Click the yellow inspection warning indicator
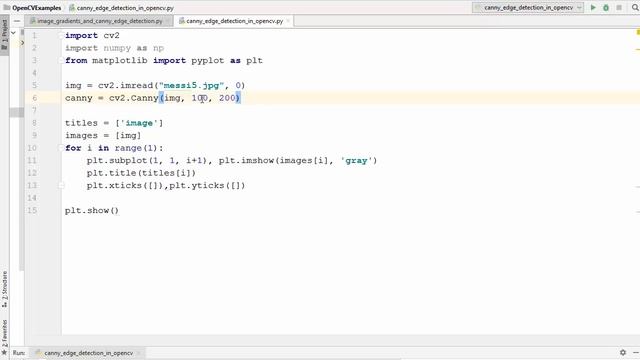Image resolution: width=640 pixels, height=360 pixels. pyautogui.click(x=638, y=32)
